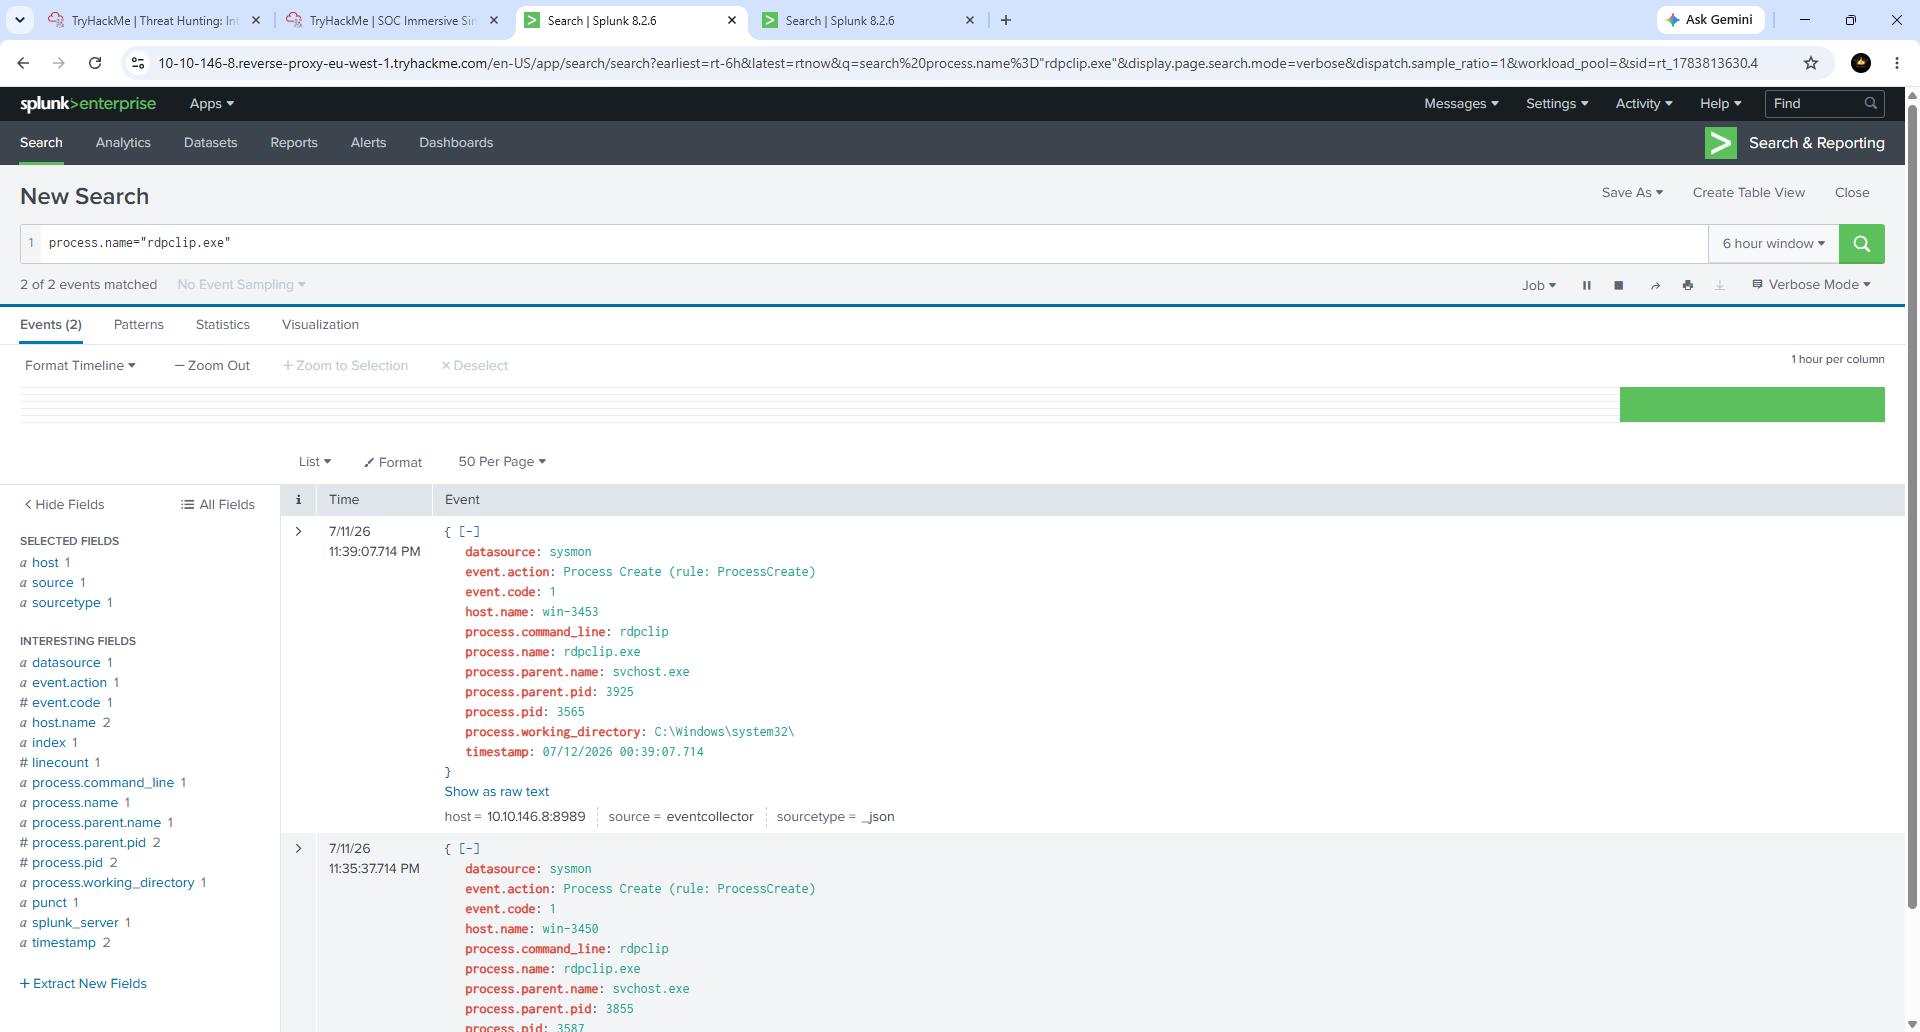Click the Splunk enterprise logo
This screenshot has width=1920, height=1032.
(x=88, y=104)
